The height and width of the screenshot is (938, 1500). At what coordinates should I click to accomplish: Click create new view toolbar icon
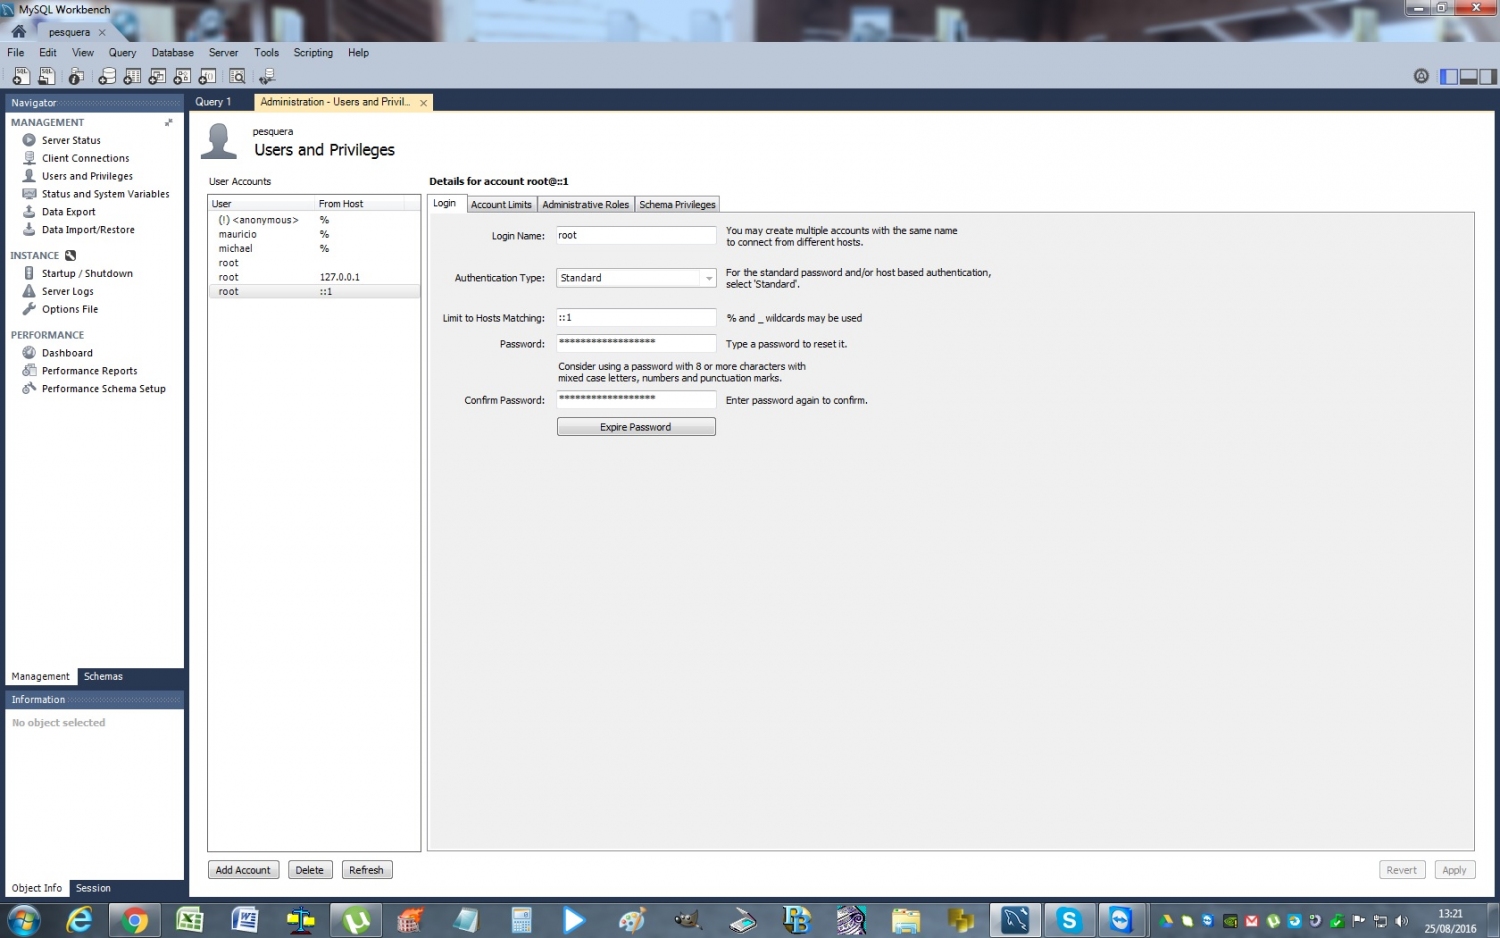pos(157,76)
